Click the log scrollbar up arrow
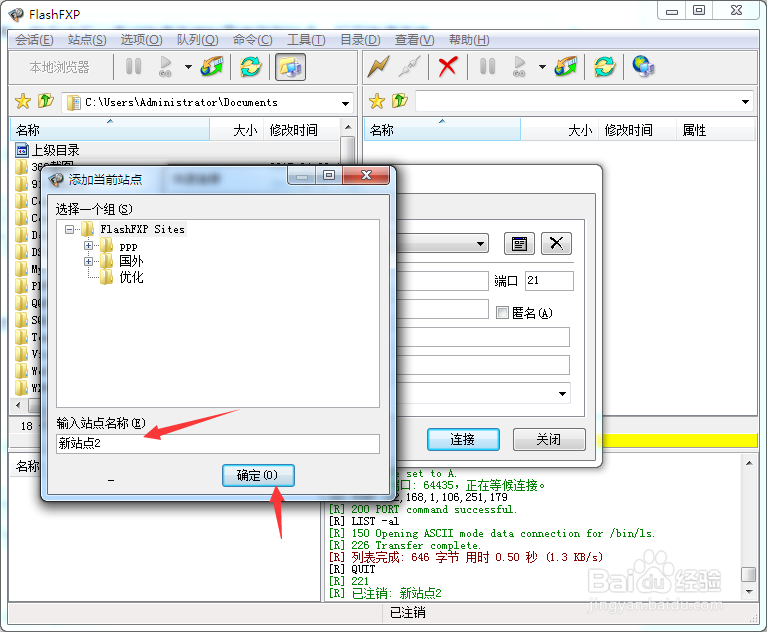 click(x=749, y=463)
